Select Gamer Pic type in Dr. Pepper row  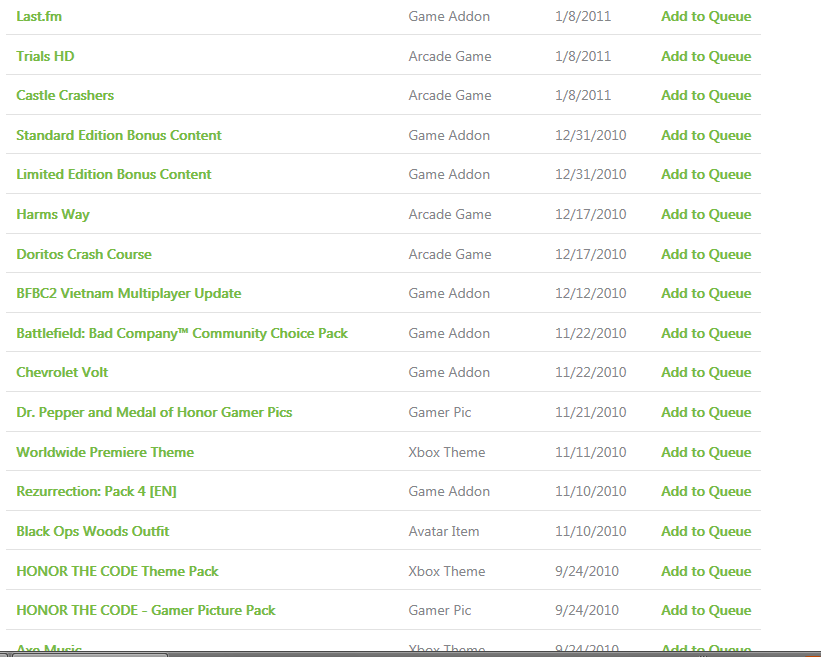click(439, 412)
